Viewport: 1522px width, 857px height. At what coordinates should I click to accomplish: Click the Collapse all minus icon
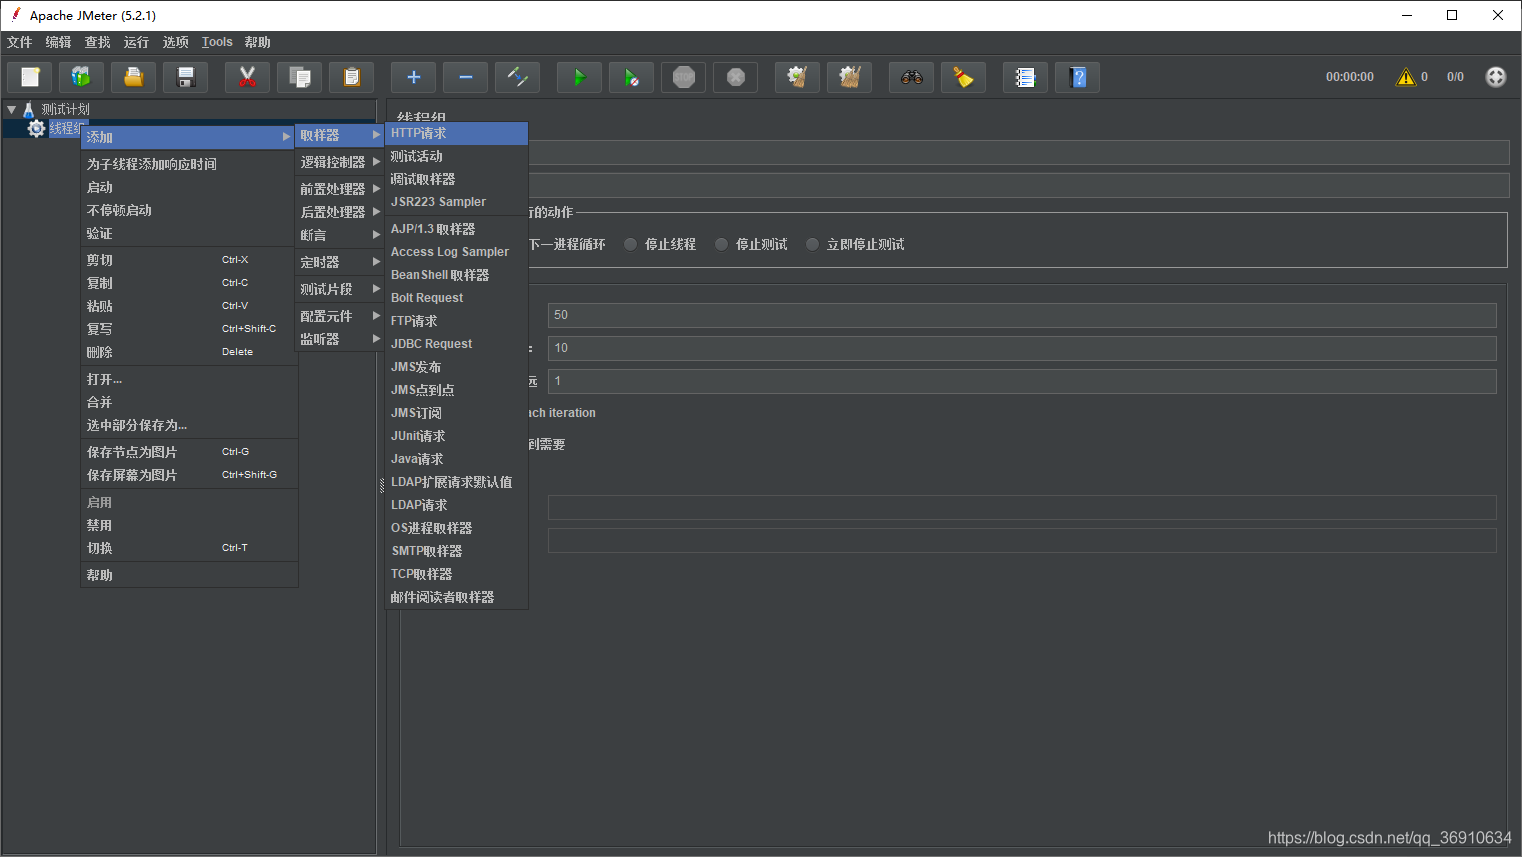click(x=466, y=77)
